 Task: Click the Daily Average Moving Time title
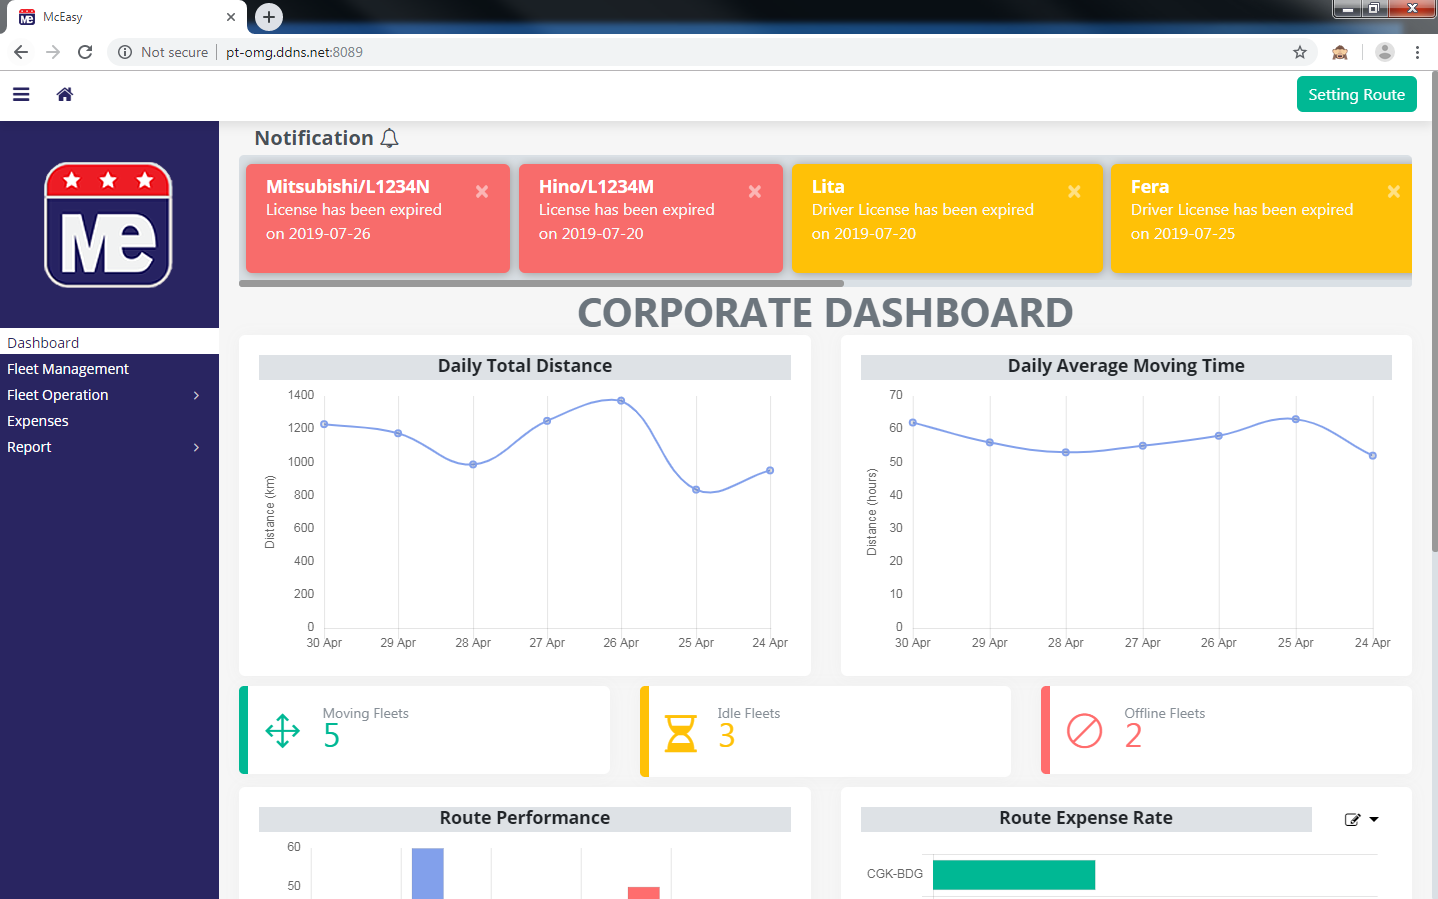point(1126,366)
